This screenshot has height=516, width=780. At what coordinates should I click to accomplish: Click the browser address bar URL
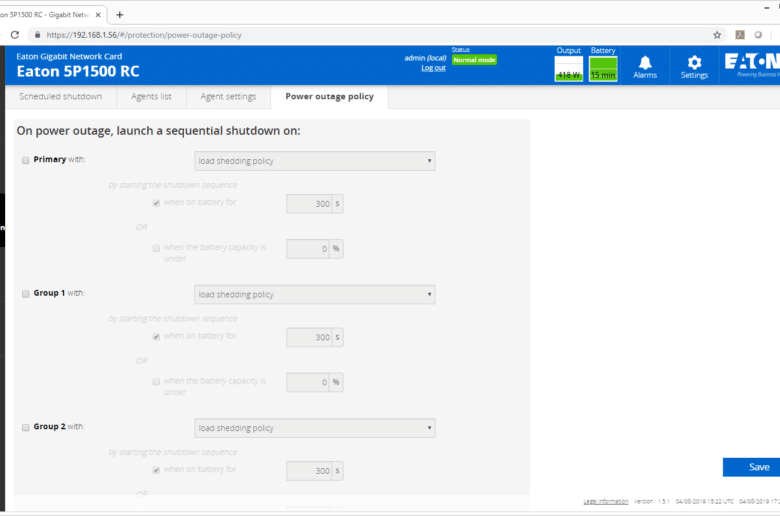[x=144, y=35]
